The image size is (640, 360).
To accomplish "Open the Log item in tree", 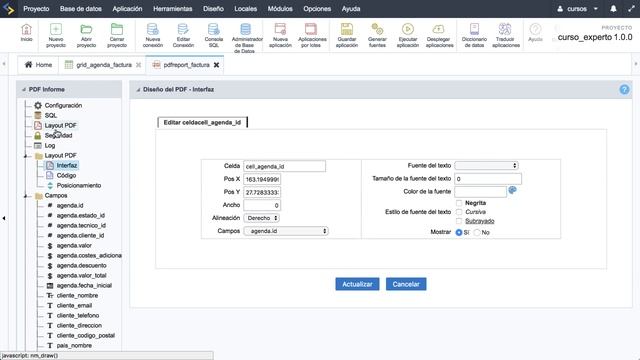I will [49, 145].
